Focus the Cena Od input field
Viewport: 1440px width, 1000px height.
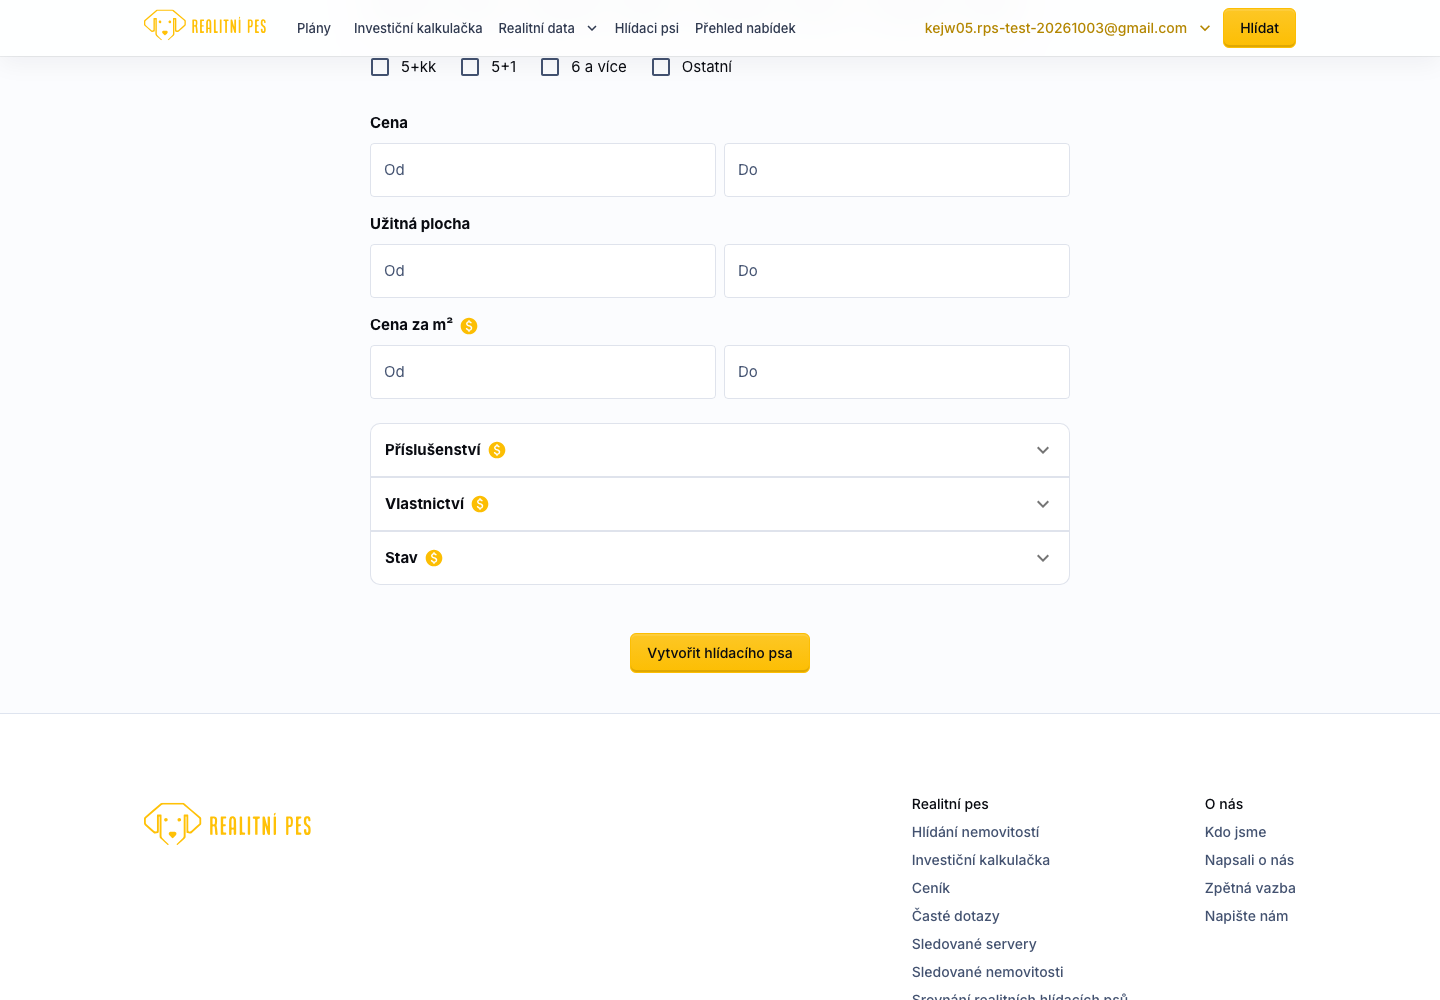tap(543, 170)
